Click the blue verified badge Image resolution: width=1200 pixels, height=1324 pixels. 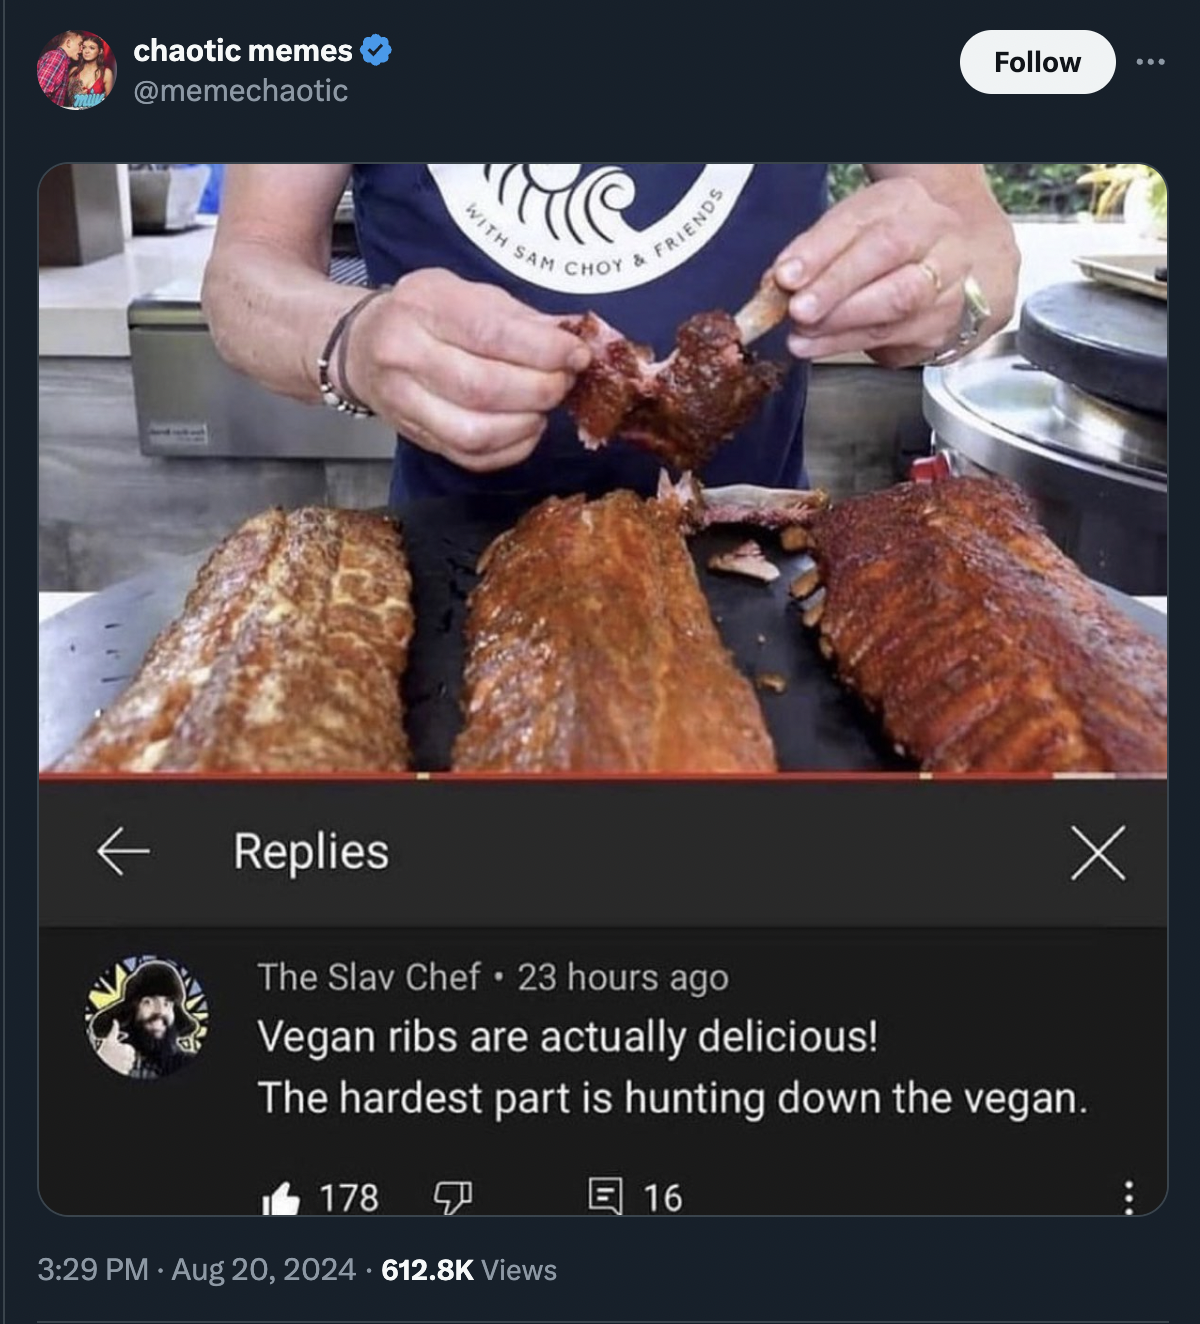click(375, 50)
